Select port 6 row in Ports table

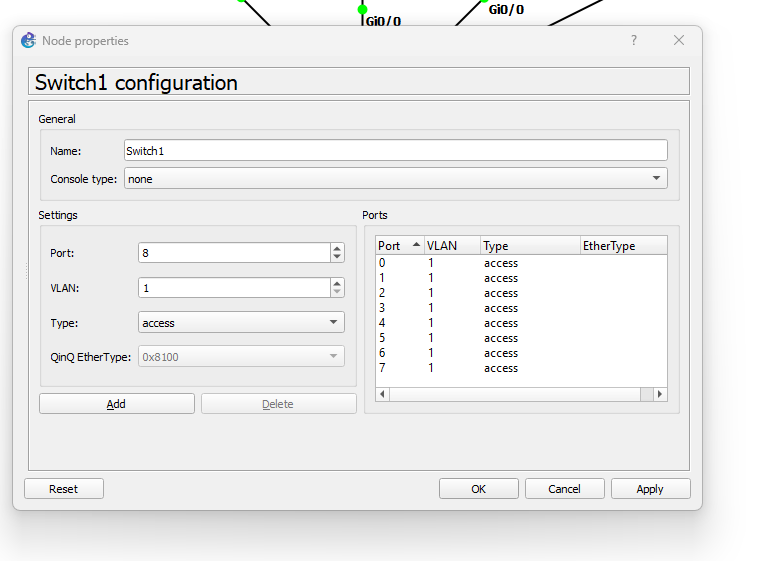coord(521,353)
